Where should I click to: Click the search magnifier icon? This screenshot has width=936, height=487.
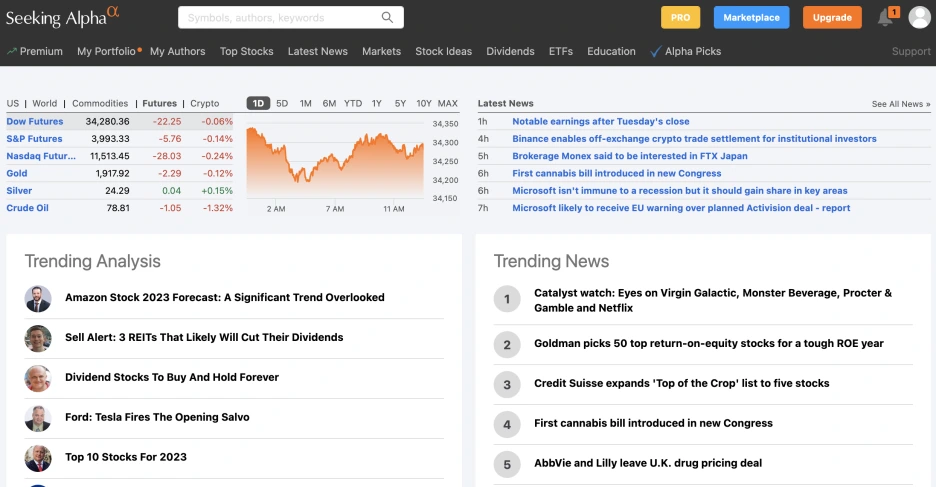[387, 17]
